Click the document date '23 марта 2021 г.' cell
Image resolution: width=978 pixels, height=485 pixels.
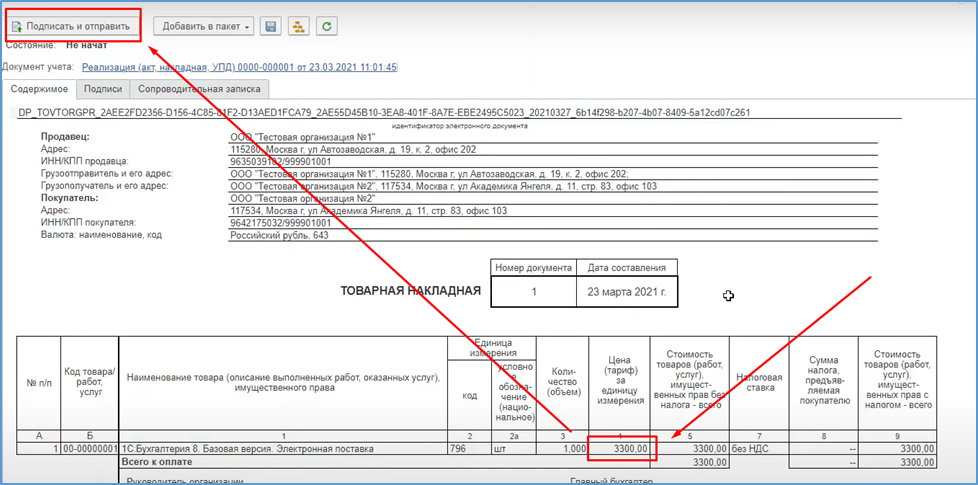coord(627,291)
